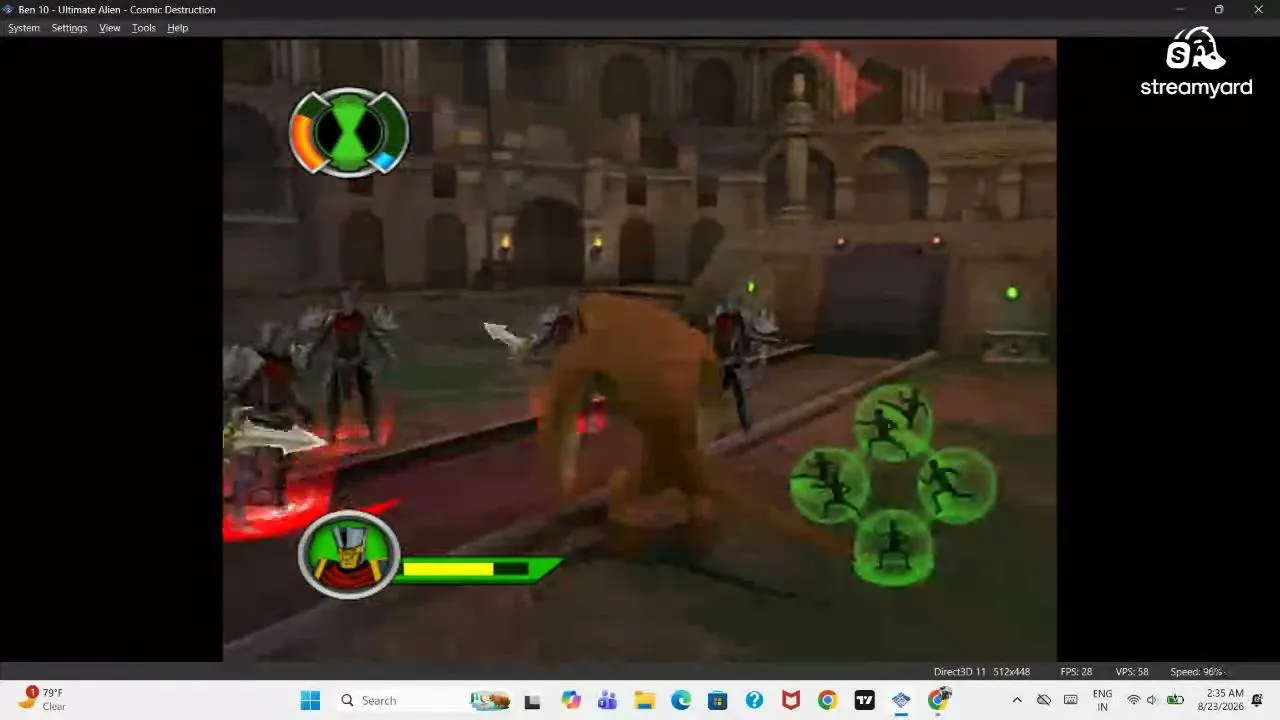Click the FPS: 28 status bar readout
Image resolution: width=1280 pixels, height=720 pixels.
(x=1076, y=672)
